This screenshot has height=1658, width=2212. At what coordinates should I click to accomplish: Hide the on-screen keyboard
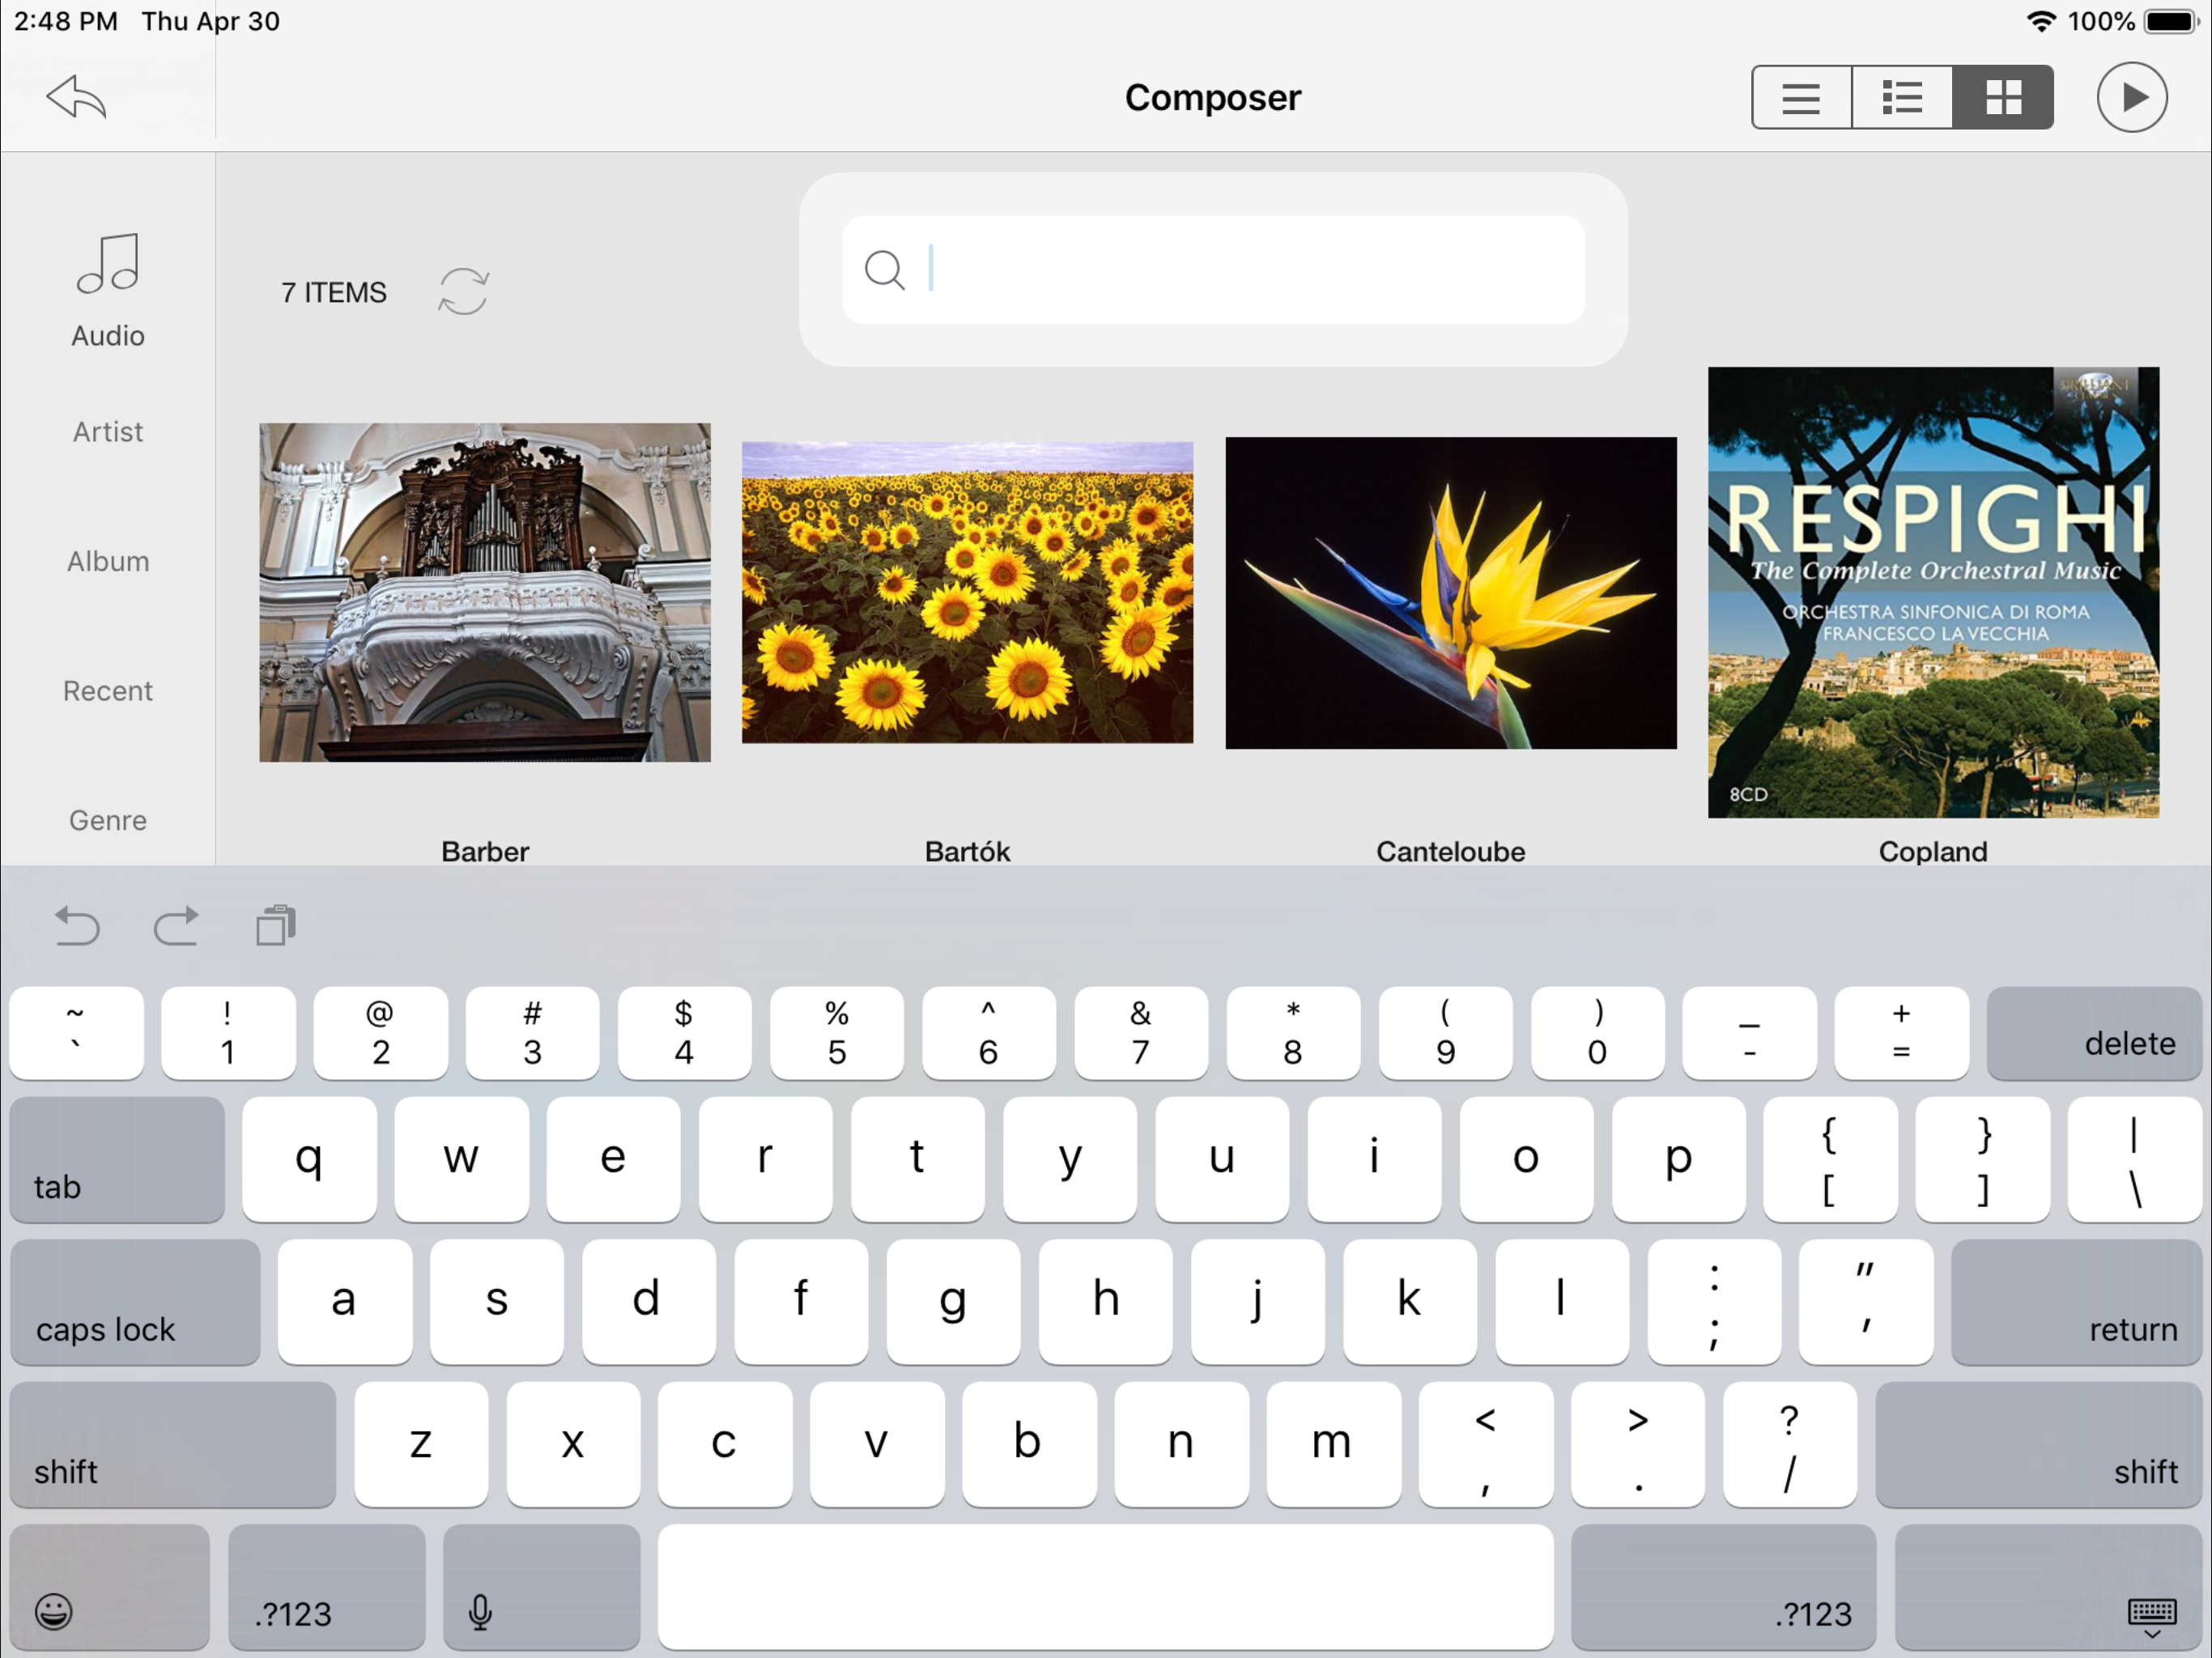[x=2151, y=1615]
